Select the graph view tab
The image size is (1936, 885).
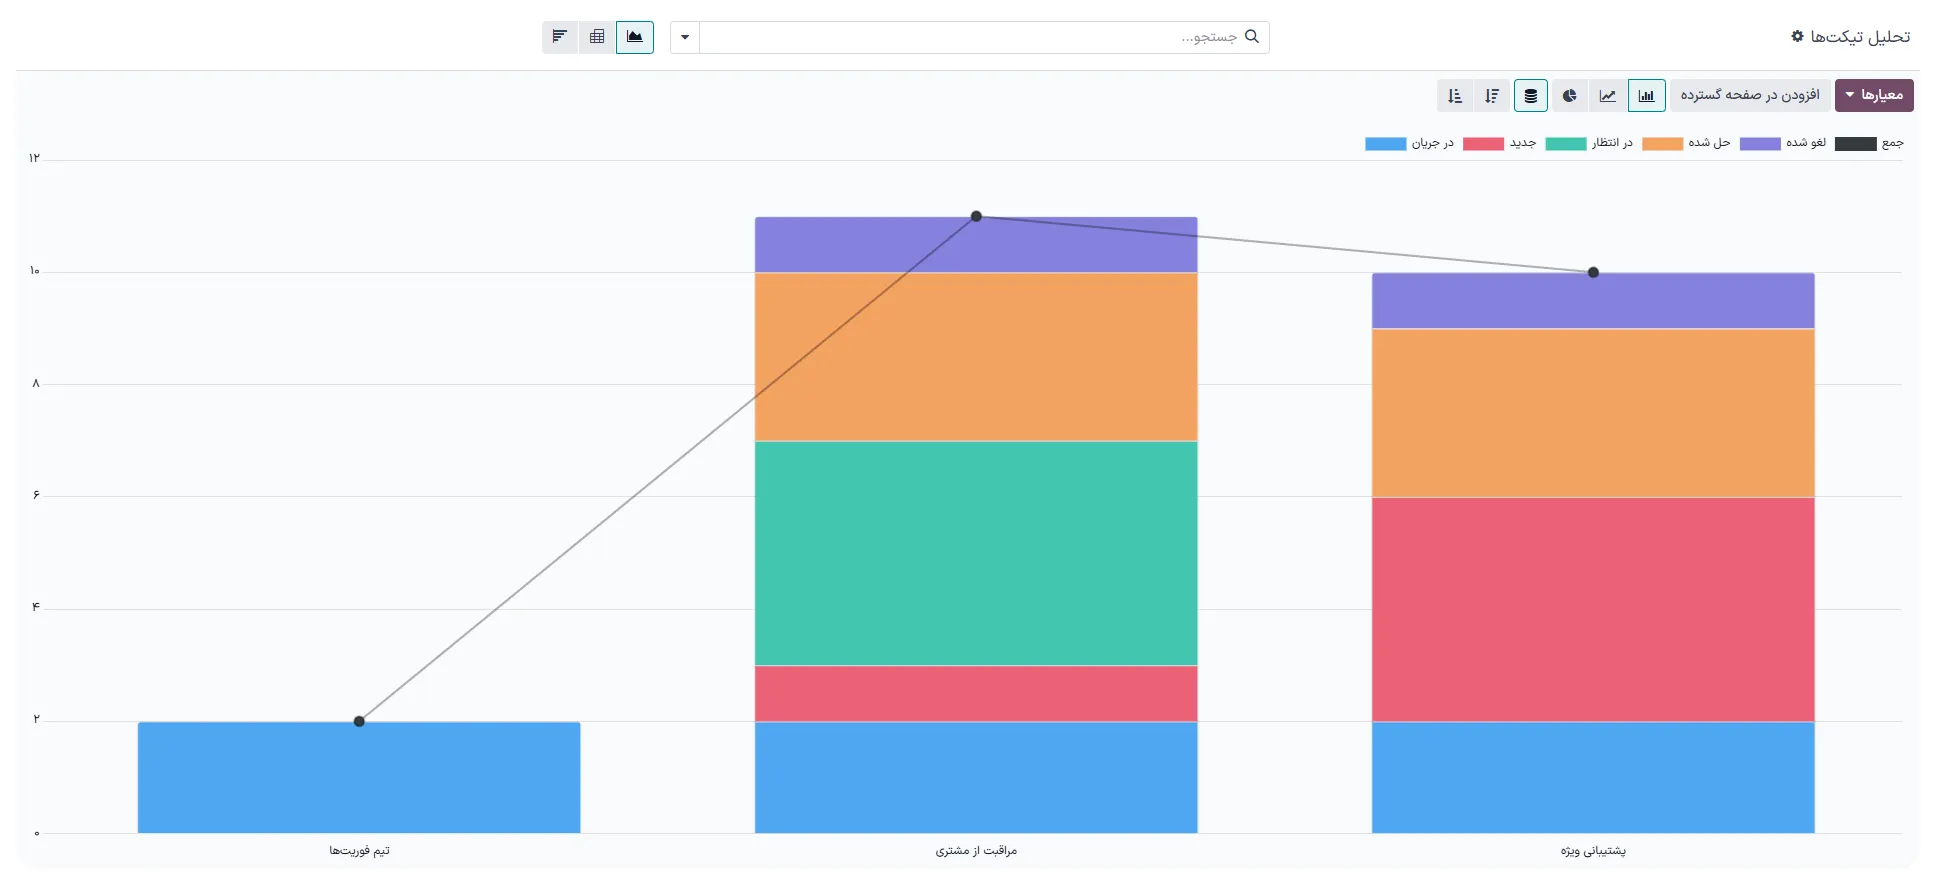[634, 37]
